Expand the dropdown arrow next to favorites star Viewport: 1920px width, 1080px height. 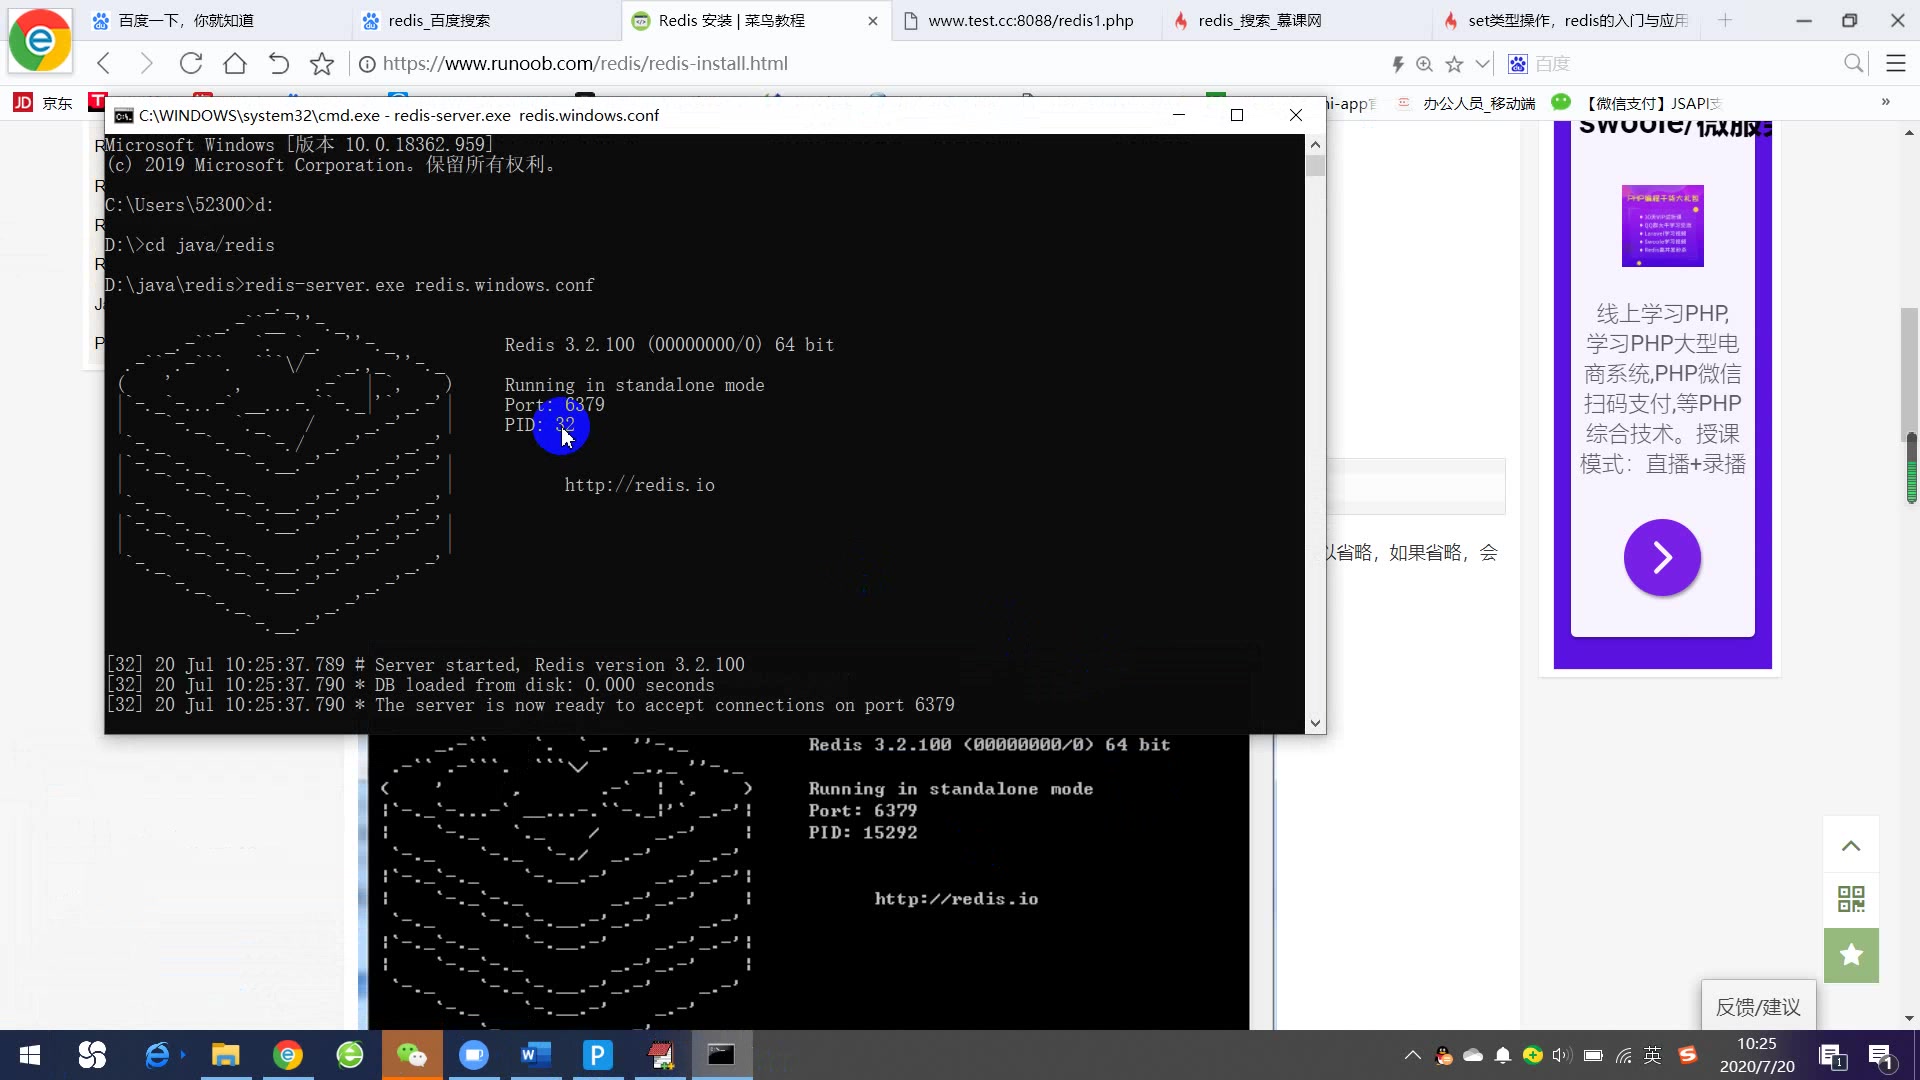(1483, 64)
